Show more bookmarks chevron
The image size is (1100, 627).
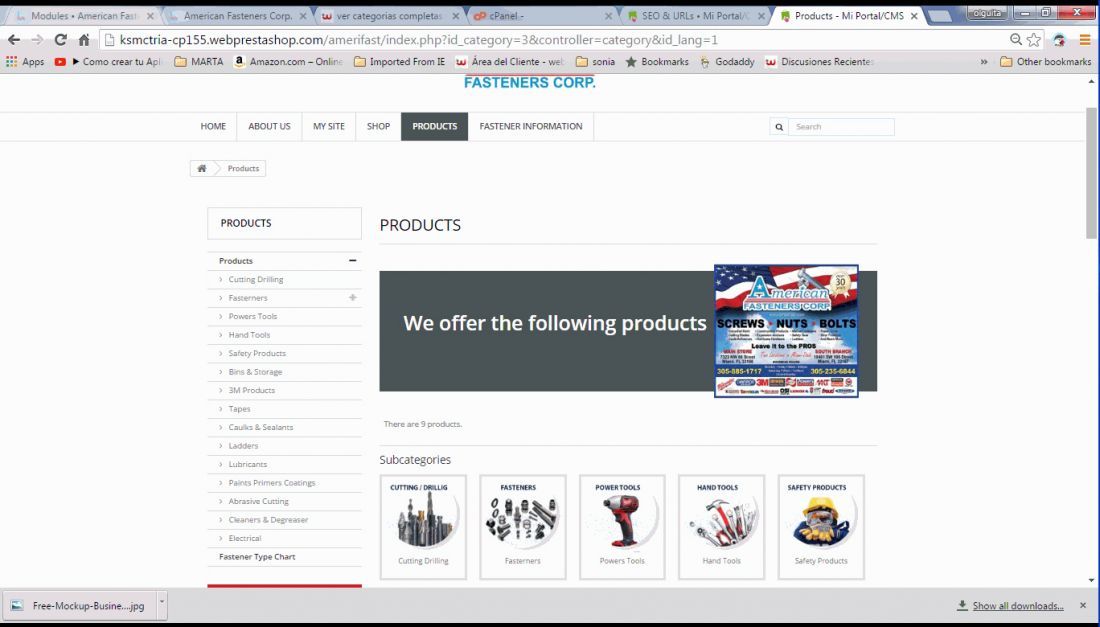click(984, 62)
